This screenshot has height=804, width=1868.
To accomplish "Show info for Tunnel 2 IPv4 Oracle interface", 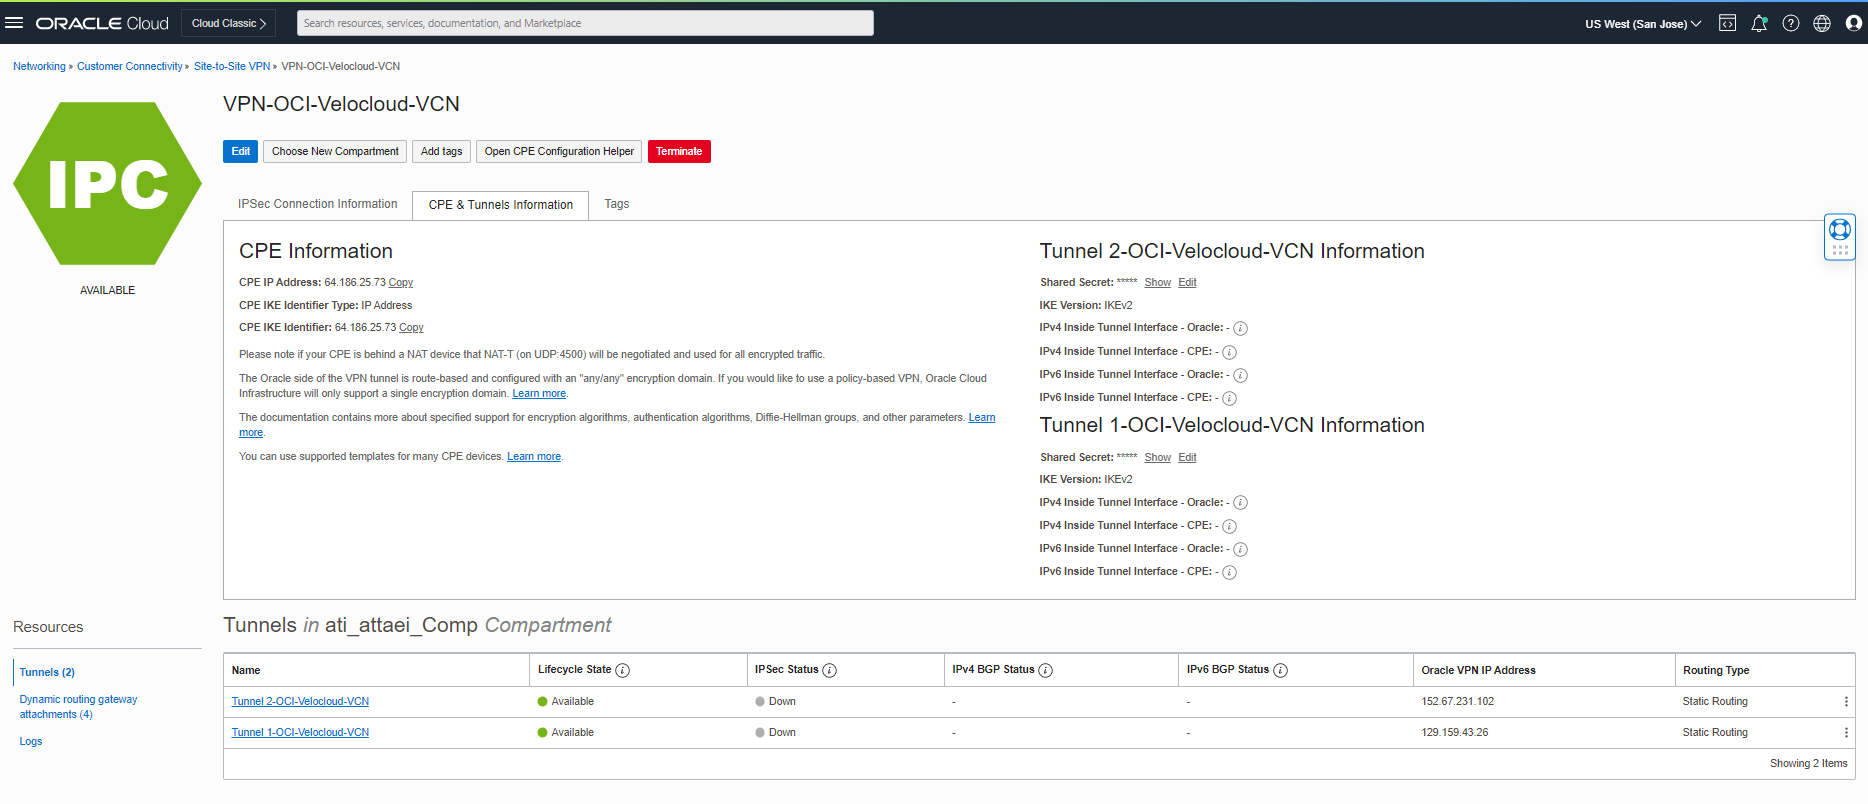I will pyautogui.click(x=1240, y=328).
